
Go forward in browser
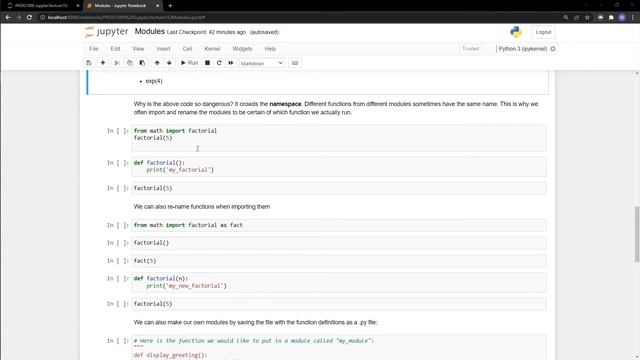[x=18, y=18]
